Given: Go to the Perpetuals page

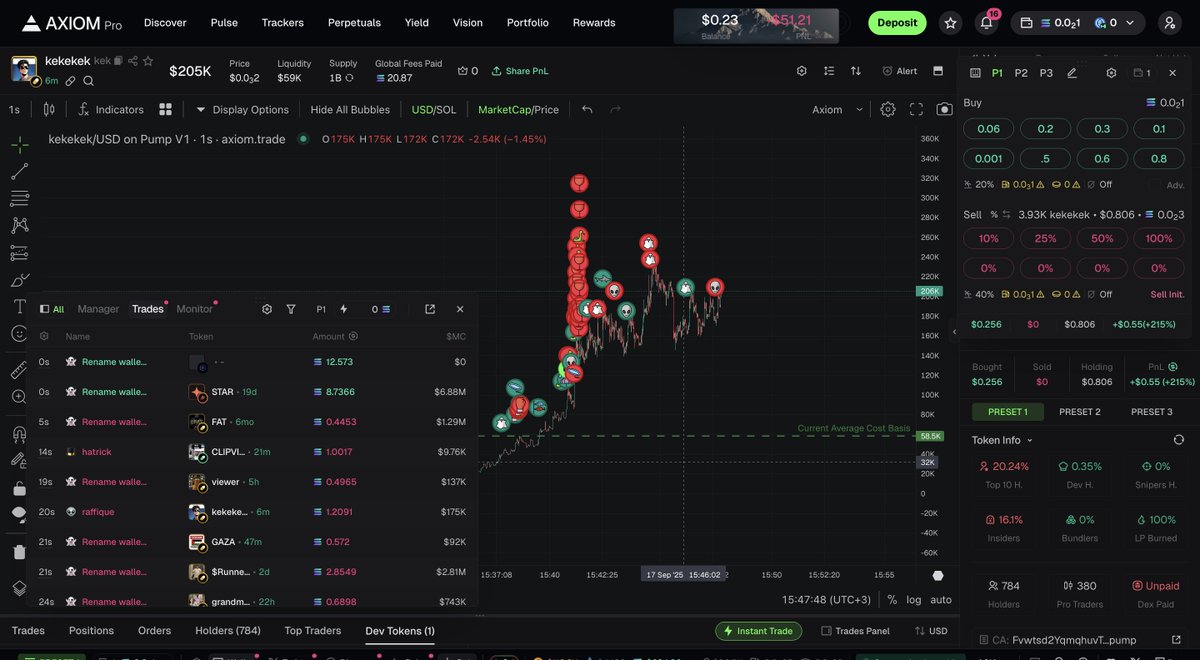Looking at the screenshot, I should click(x=354, y=22).
